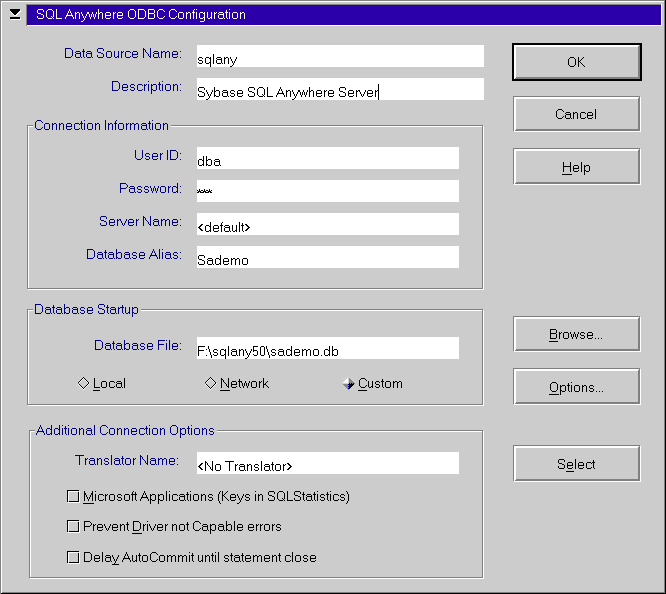The image size is (666, 594).
Task: Click the Connection Information group title
Action: coord(102,125)
